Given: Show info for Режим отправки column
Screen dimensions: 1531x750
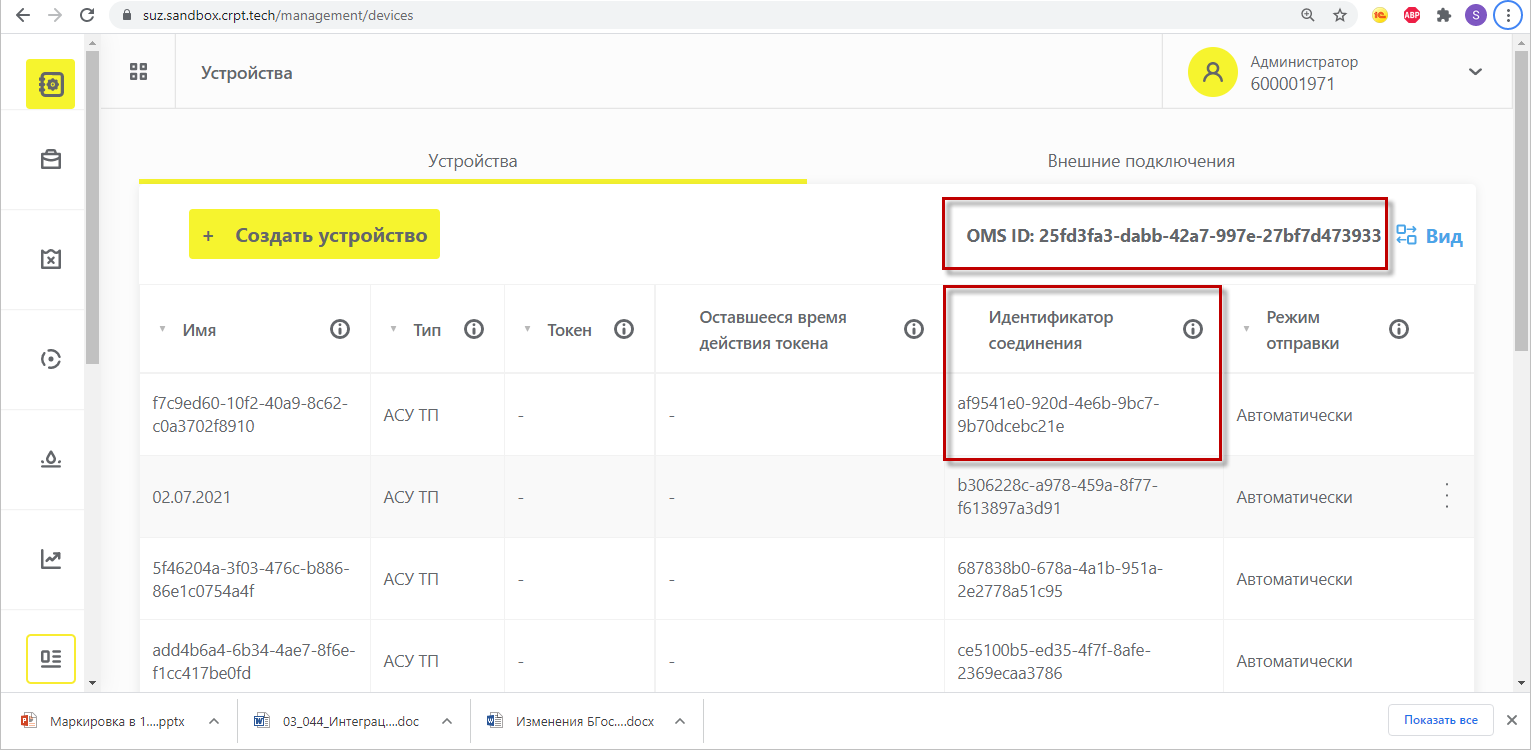Looking at the screenshot, I should [1399, 329].
